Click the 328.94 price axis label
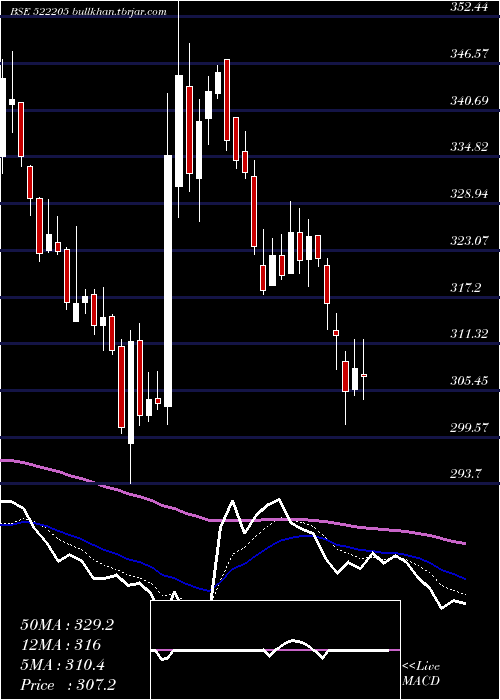The image size is (500, 700). tap(469, 194)
